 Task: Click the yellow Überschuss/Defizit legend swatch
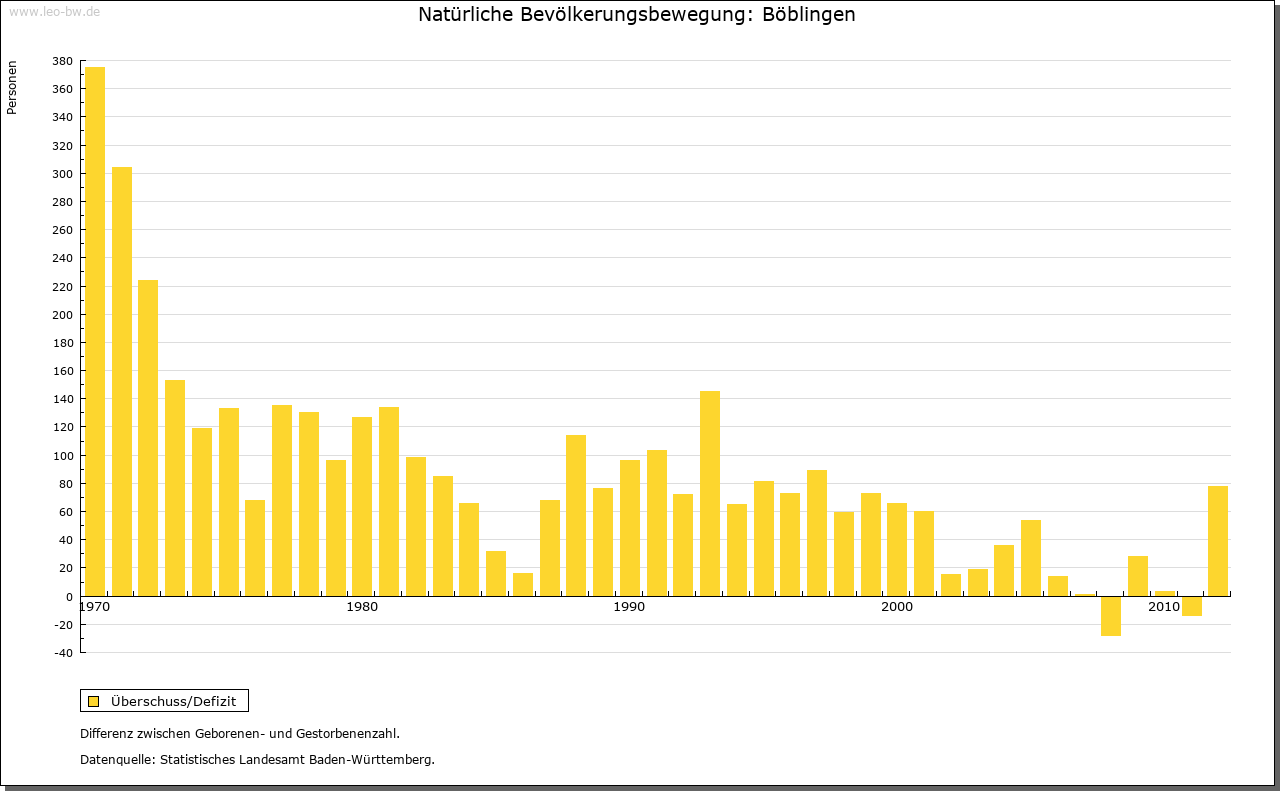93,701
